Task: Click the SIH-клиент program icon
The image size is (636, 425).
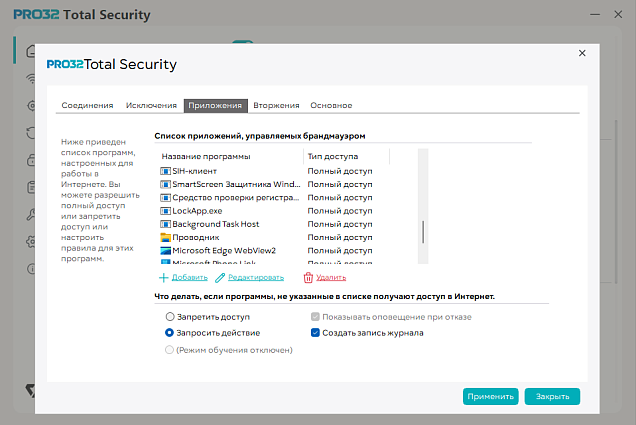Action: [x=165, y=171]
